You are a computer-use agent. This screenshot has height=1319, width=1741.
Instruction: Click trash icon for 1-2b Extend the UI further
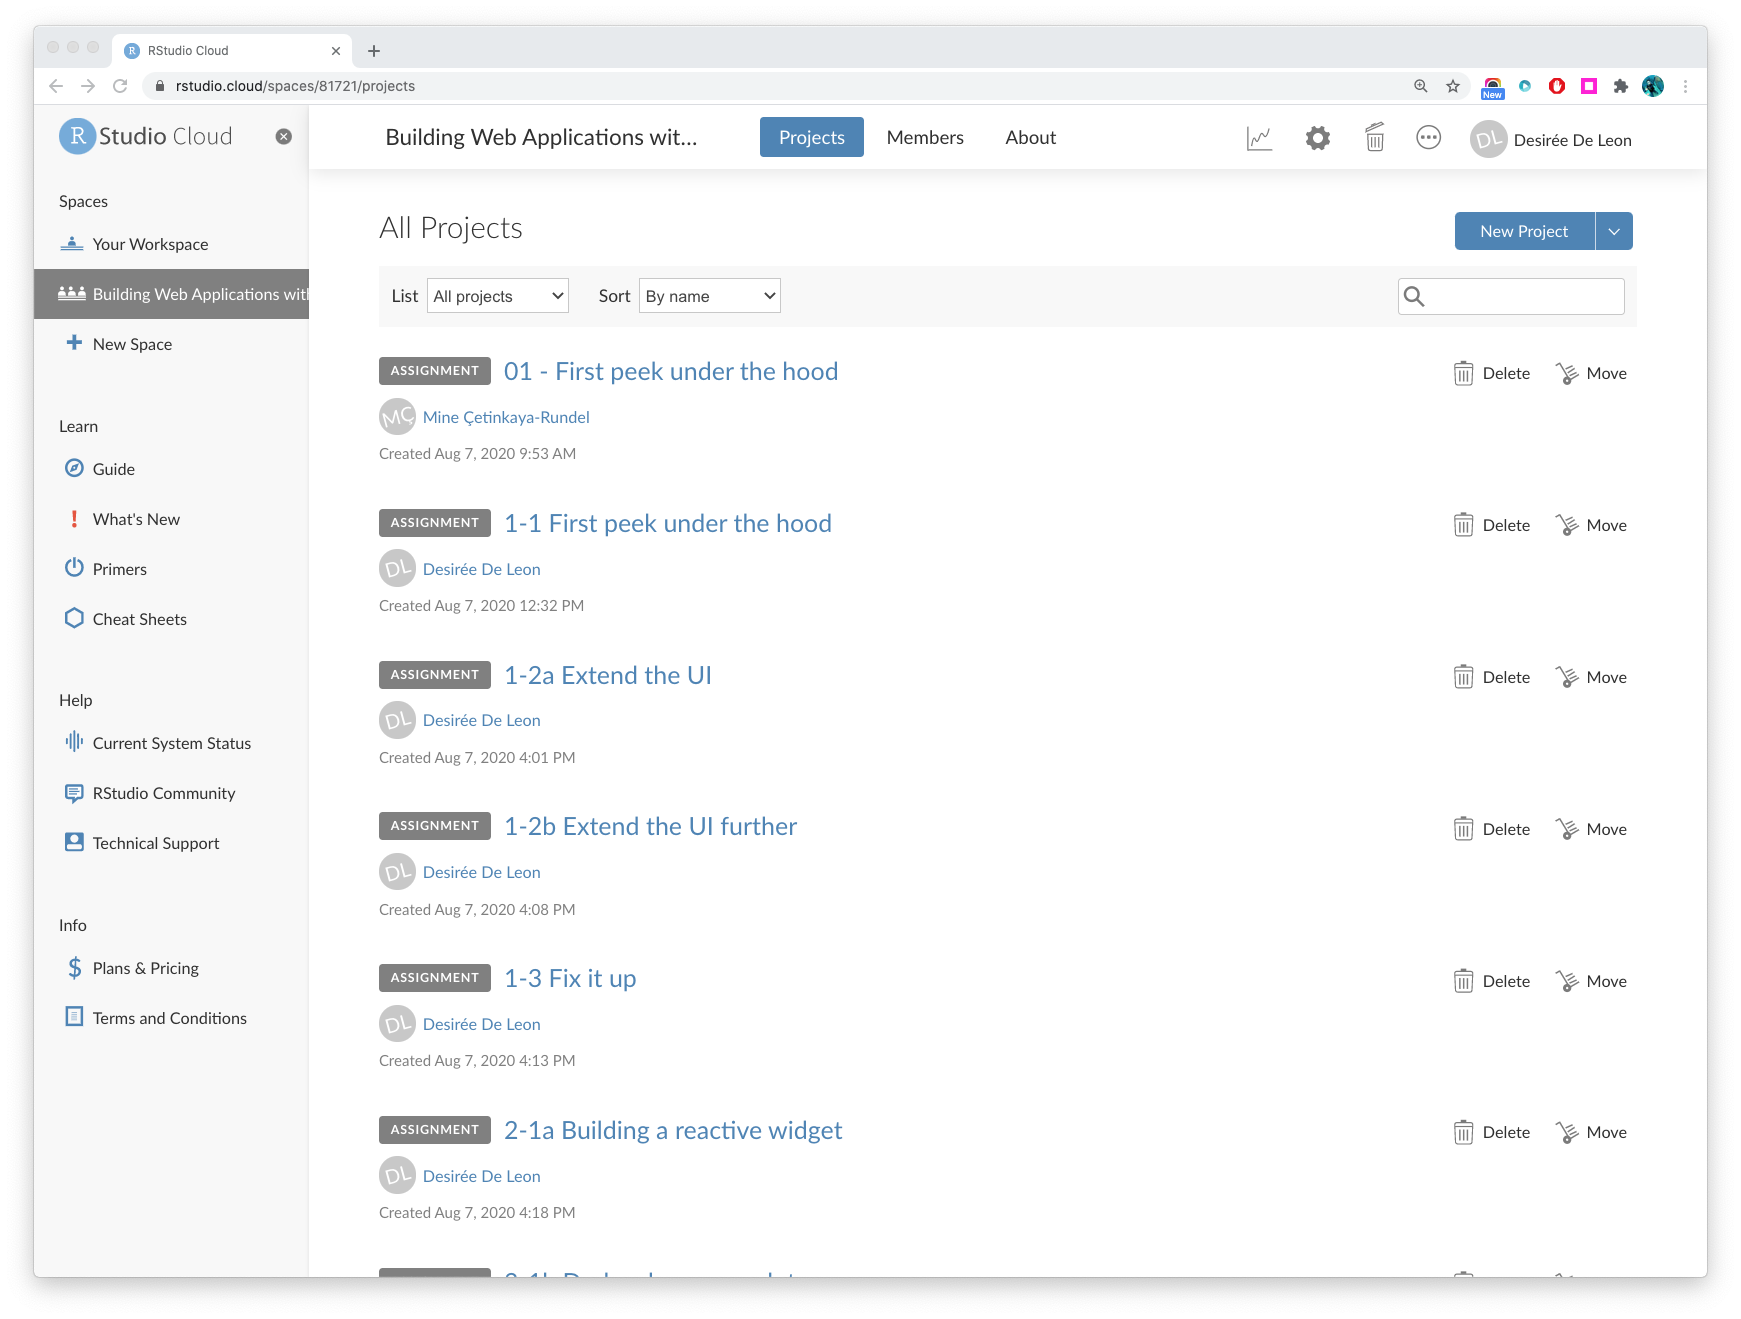(x=1463, y=830)
